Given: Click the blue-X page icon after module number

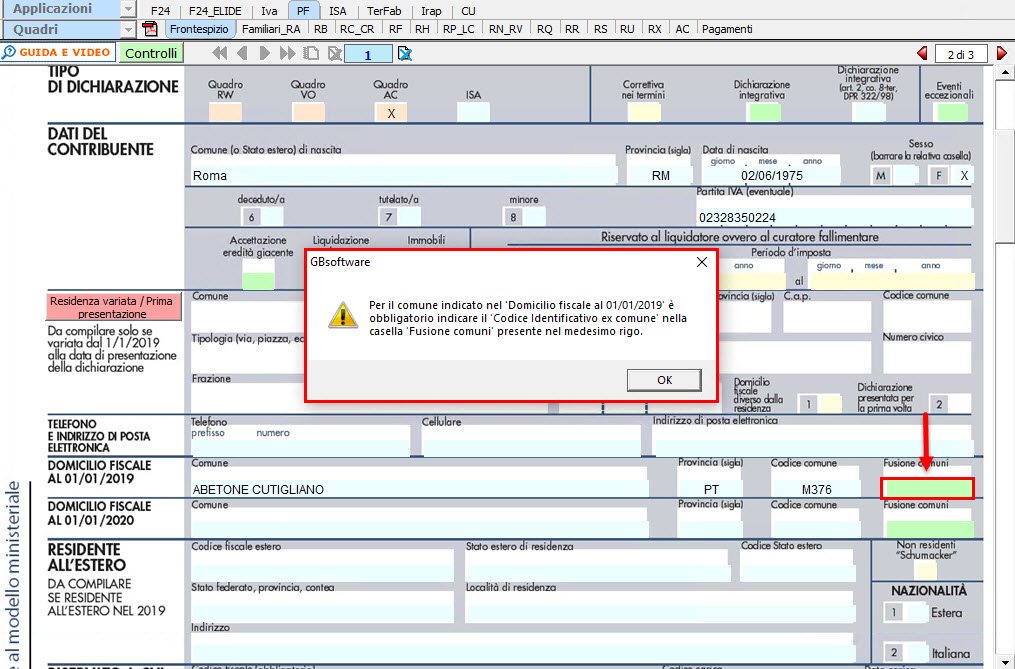Looking at the screenshot, I should click(x=405, y=54).
